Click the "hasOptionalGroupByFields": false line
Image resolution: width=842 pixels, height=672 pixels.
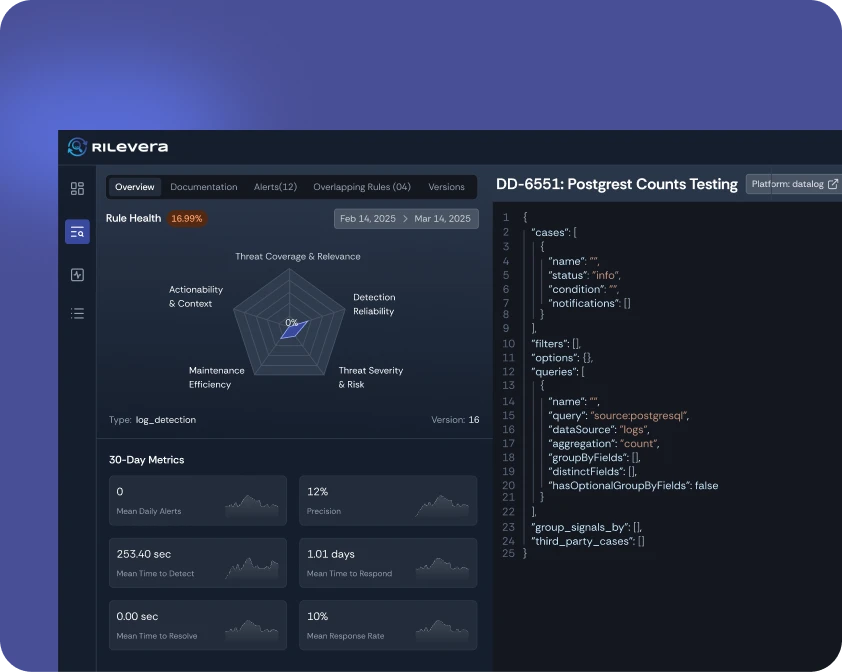(633, 486)
